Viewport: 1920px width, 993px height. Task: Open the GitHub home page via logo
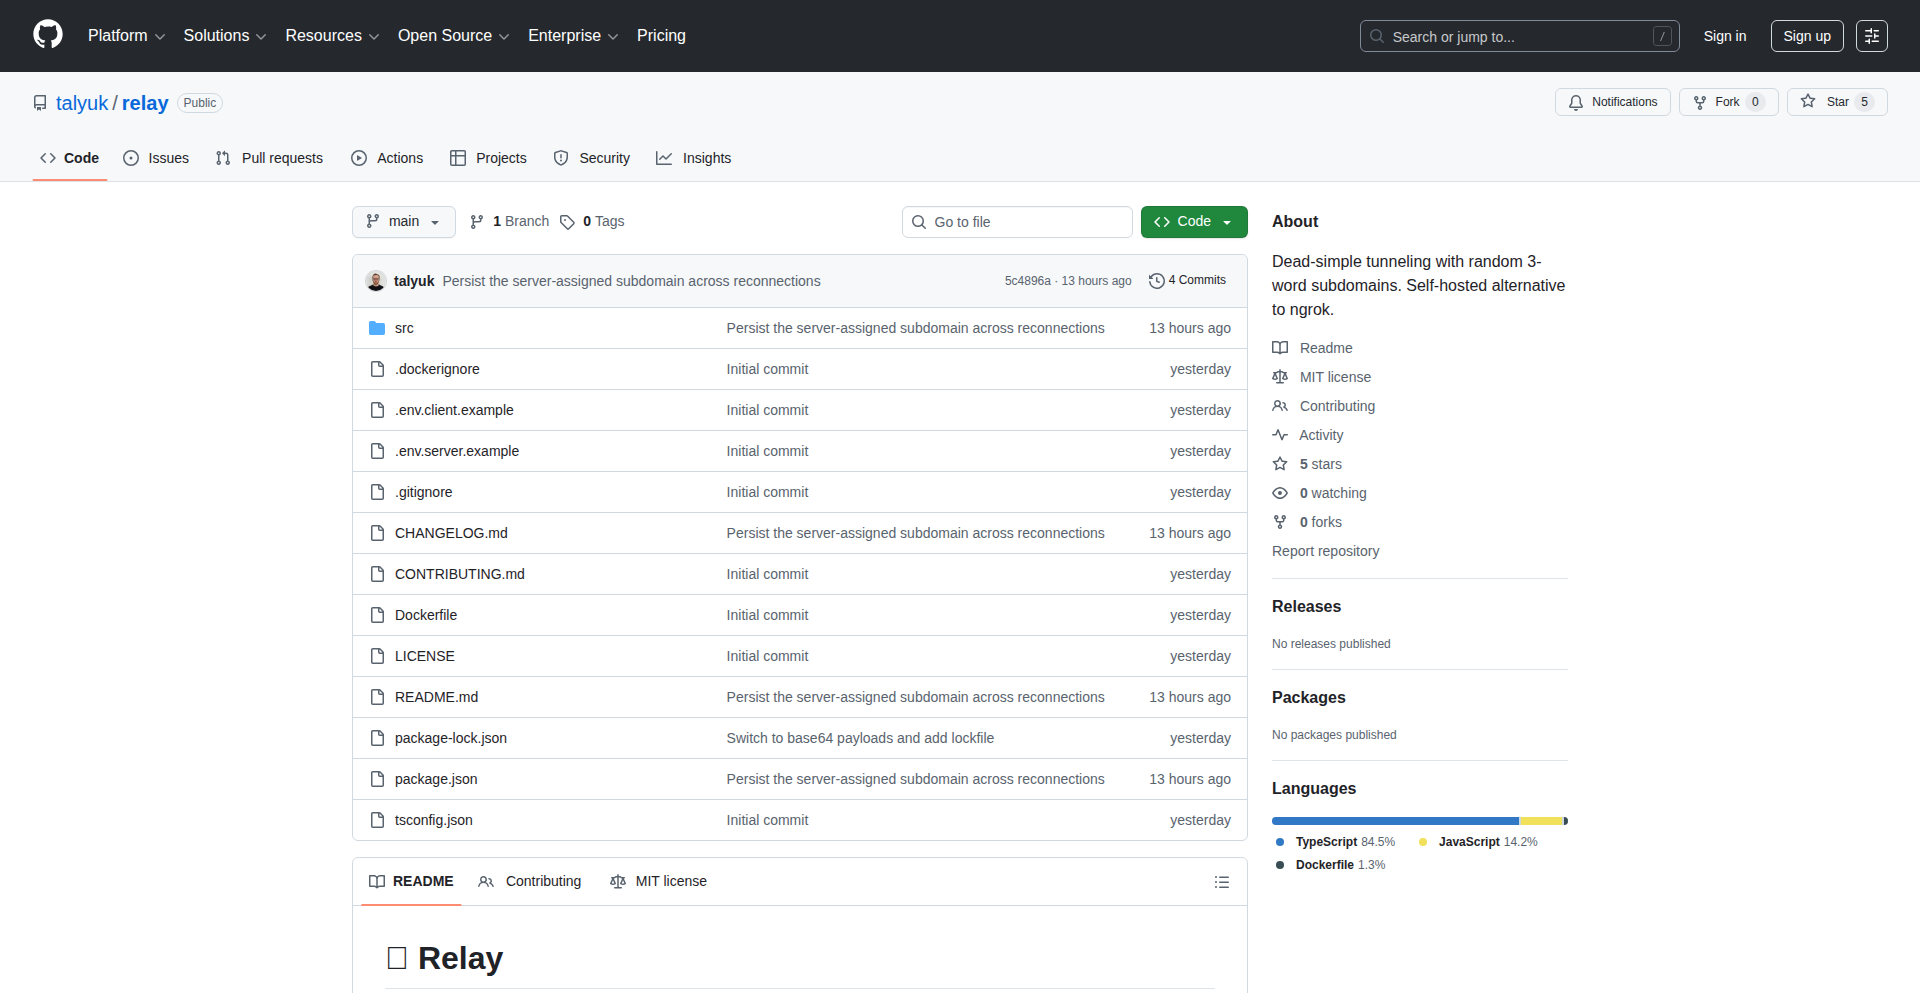[x=46, y=35]
